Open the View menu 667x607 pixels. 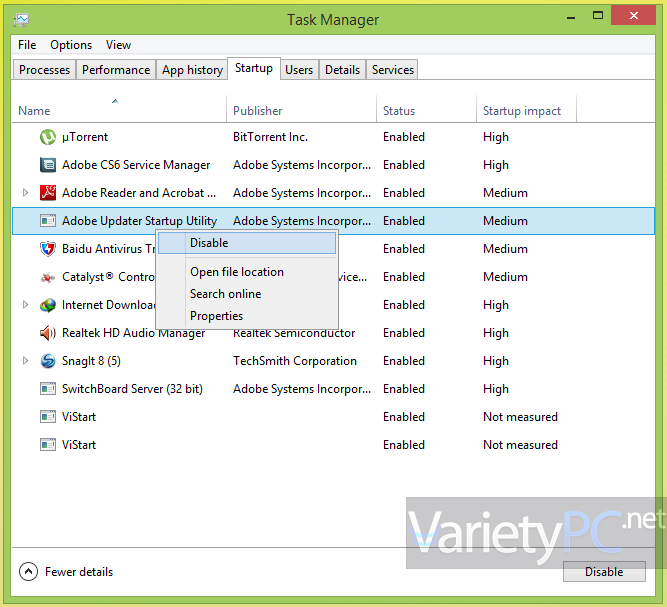point(118,45)
